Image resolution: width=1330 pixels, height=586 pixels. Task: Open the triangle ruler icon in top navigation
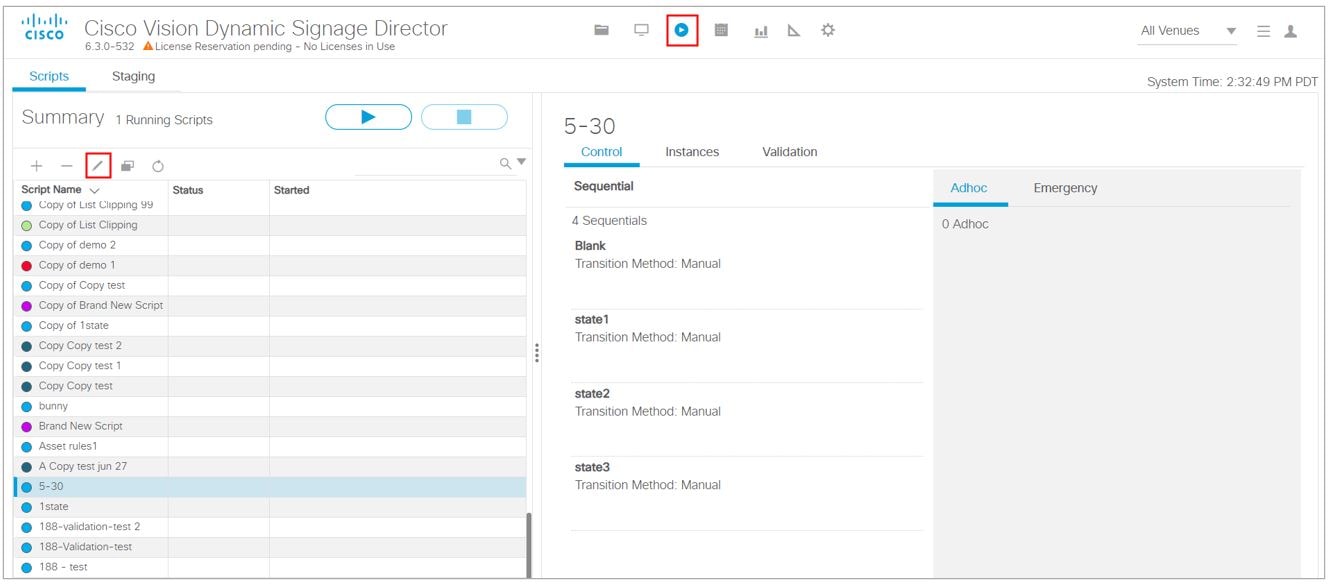pos(794,31)
